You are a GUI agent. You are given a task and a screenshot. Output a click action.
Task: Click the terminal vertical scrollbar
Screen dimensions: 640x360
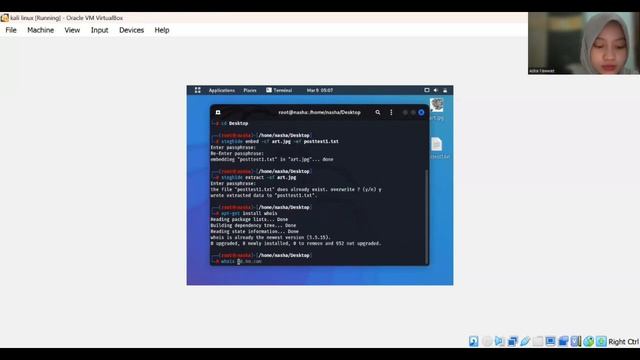(427, 217)
